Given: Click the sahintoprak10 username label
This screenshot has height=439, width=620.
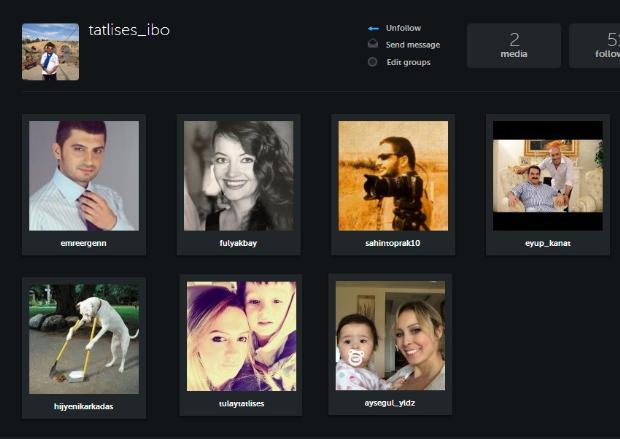Looking at the screenshot, I should pyautogui.click(x=393, y=243).
